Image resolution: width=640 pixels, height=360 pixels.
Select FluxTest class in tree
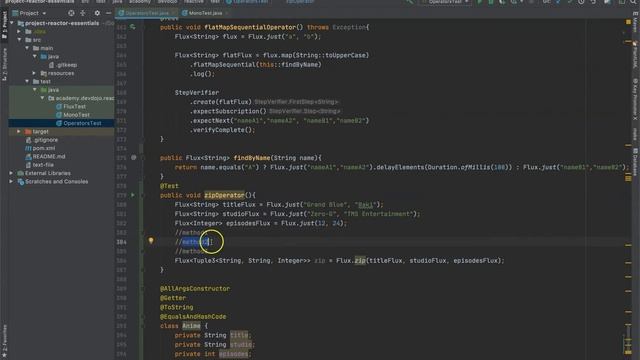coord(71,107)
